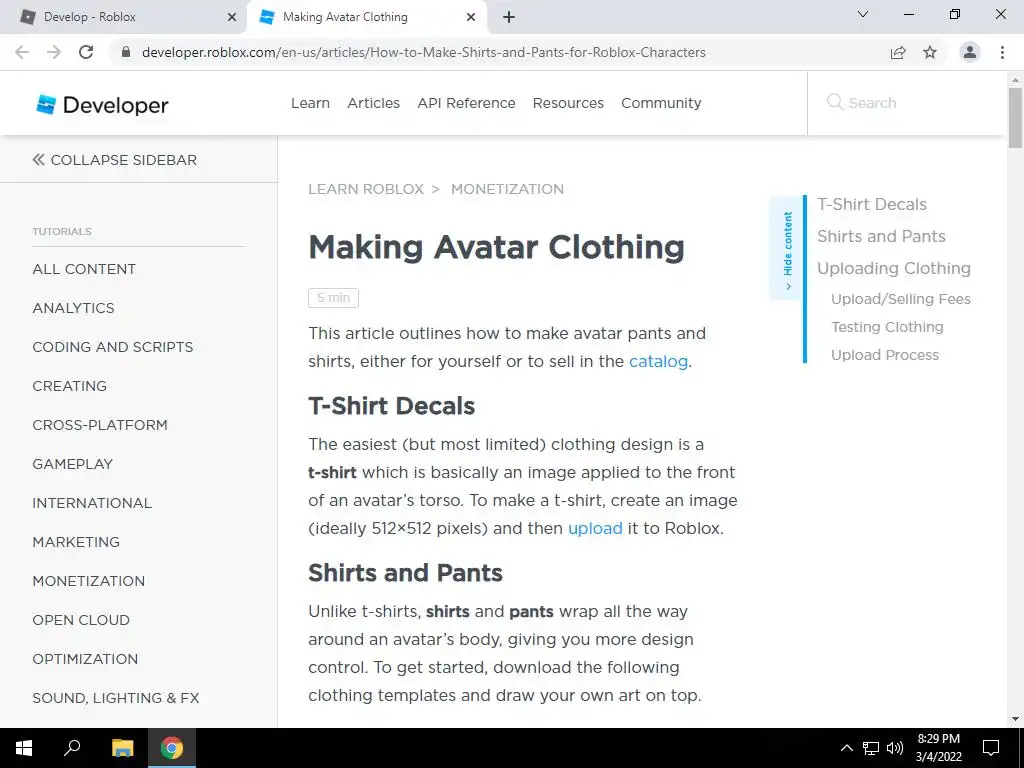Close the Making Avatar Clothing tab

click(x=471, y=17)
